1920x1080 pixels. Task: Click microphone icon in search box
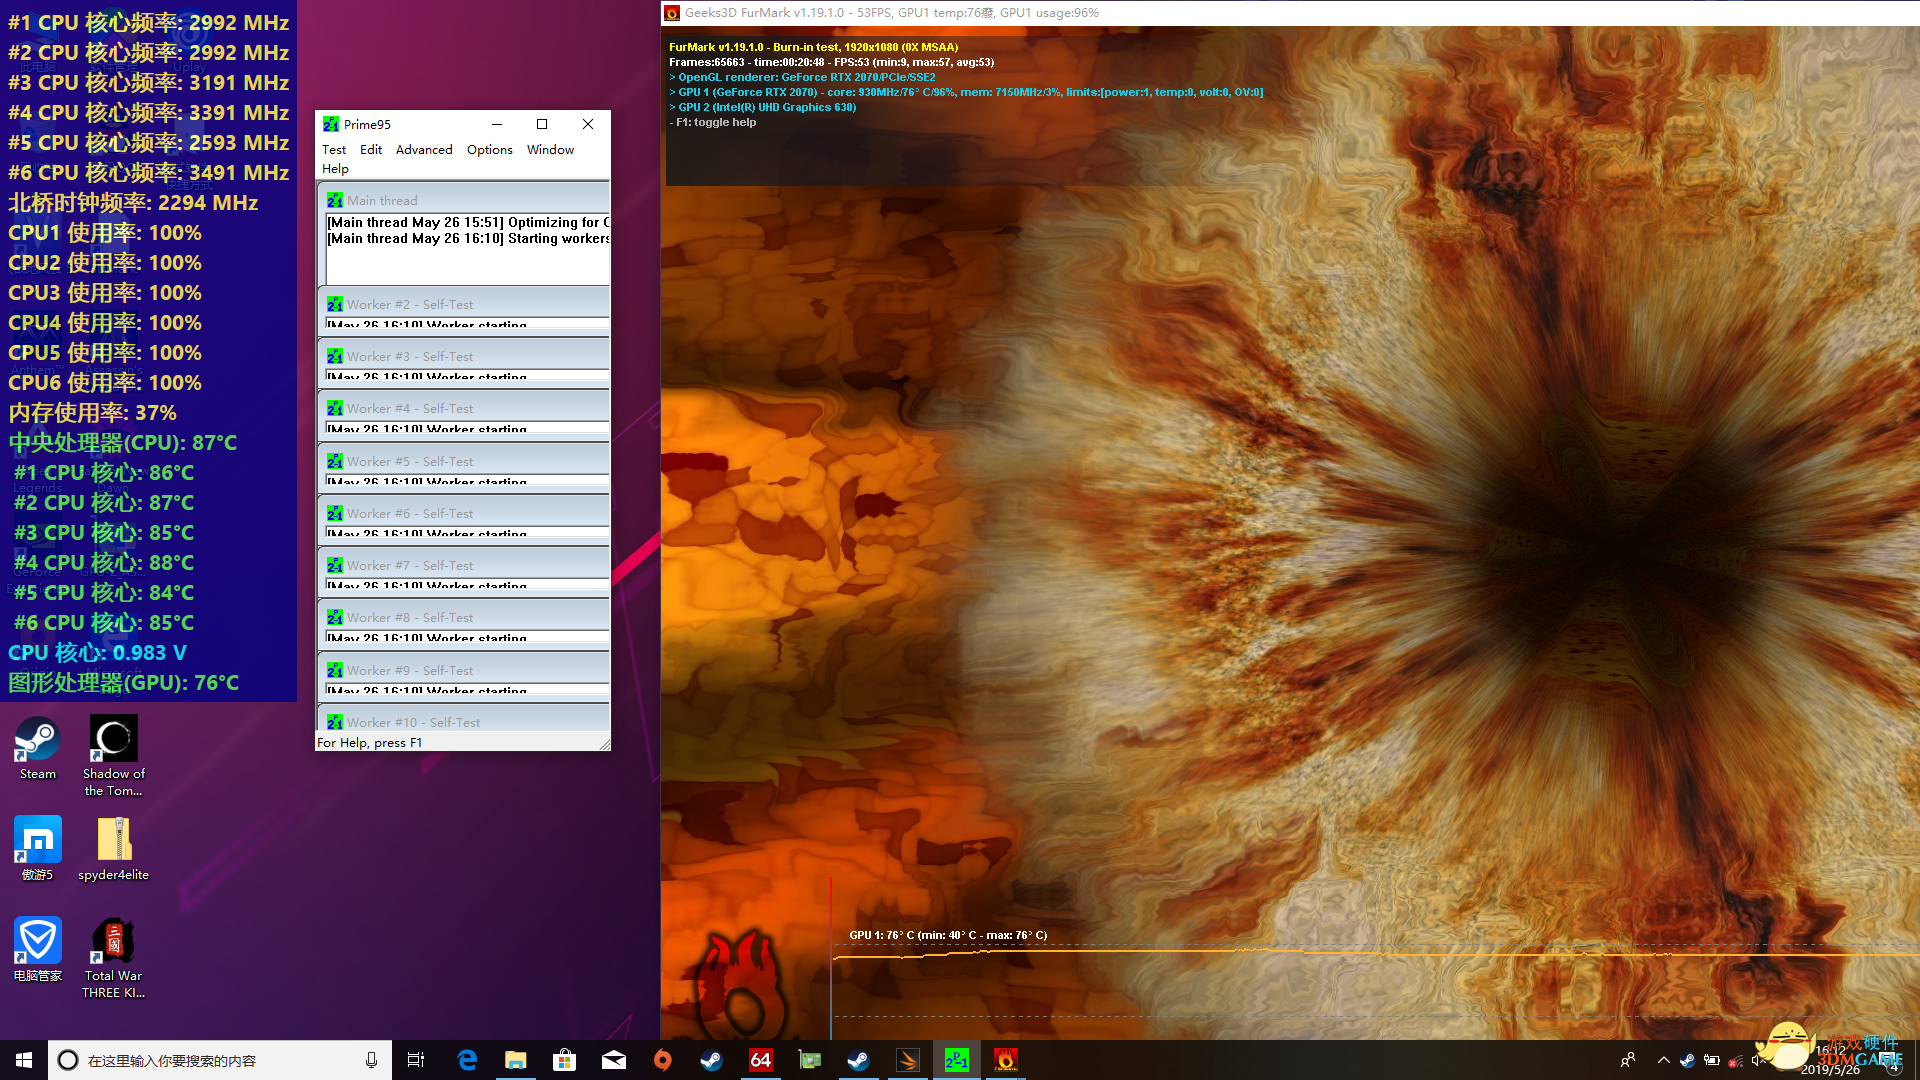coord(371,1060)
